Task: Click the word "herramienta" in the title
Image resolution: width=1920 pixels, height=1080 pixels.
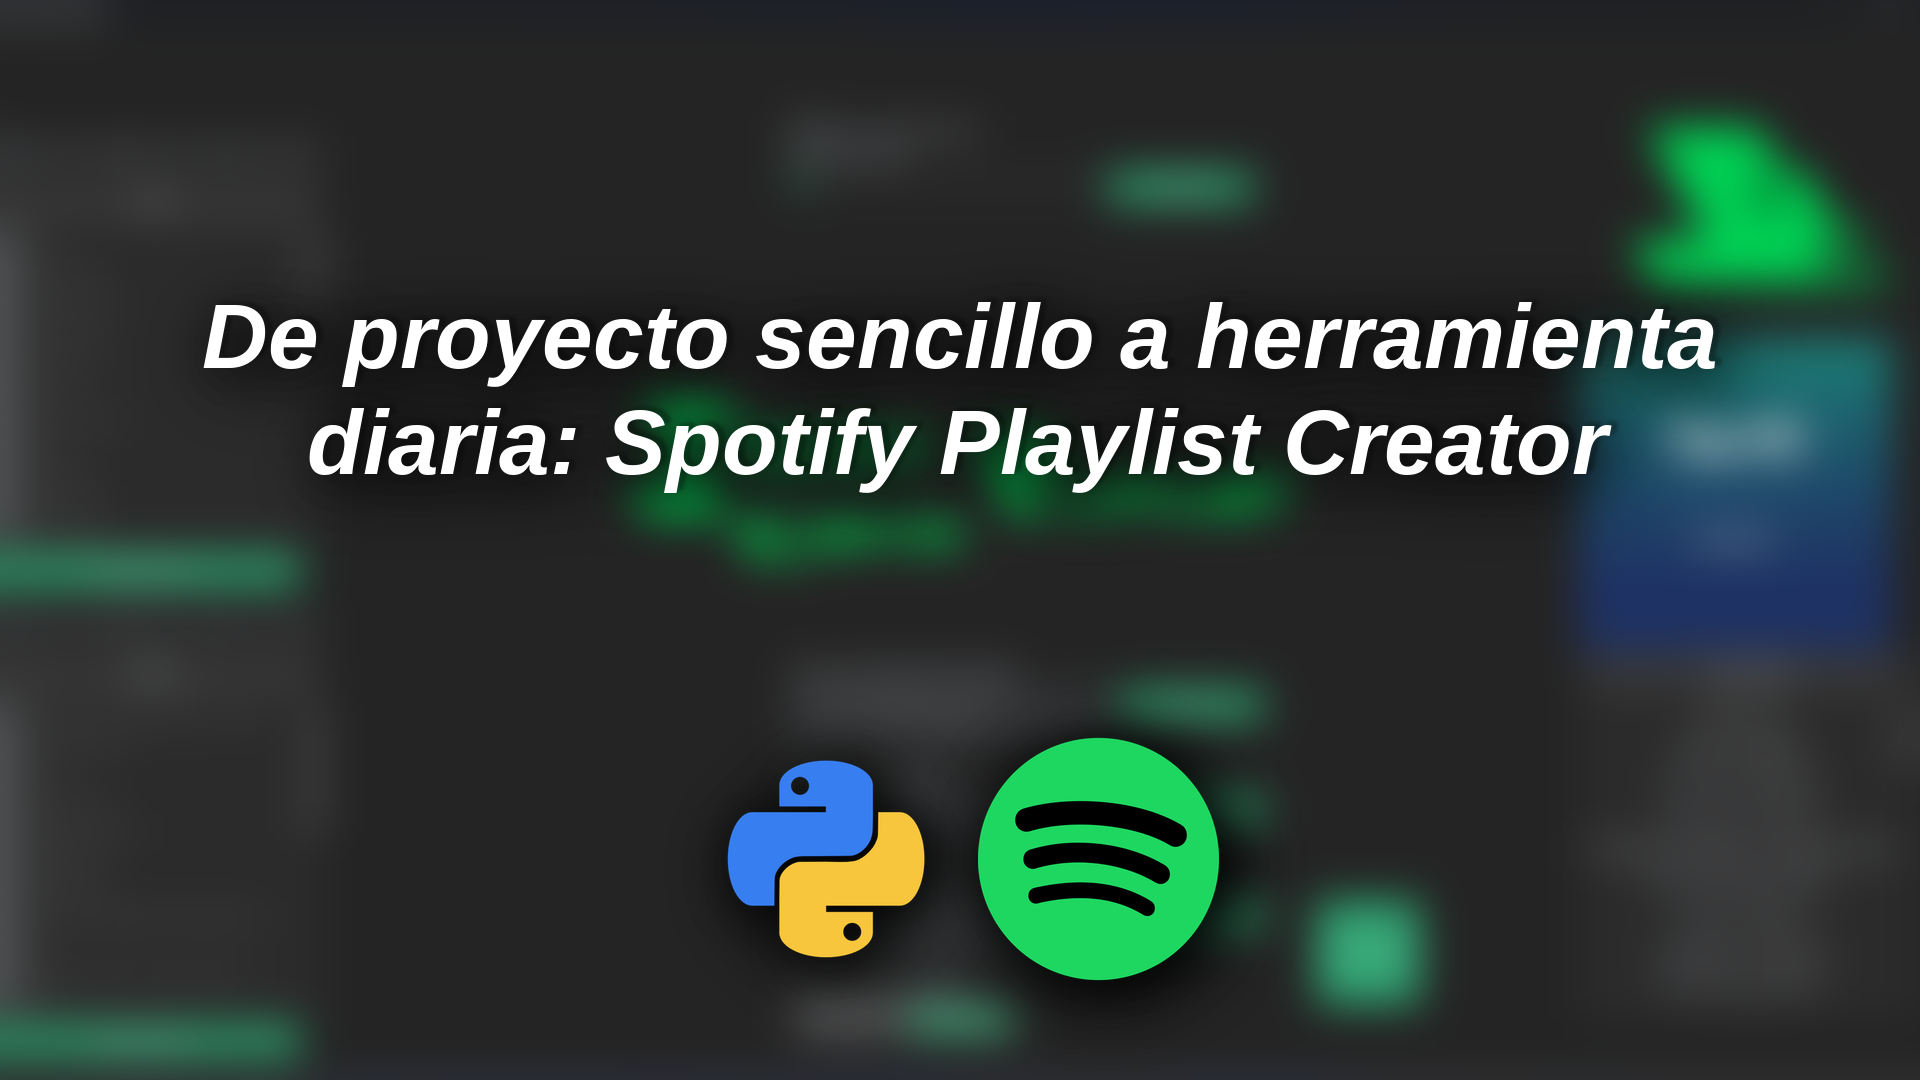Action: click(x=1457, y=338)
